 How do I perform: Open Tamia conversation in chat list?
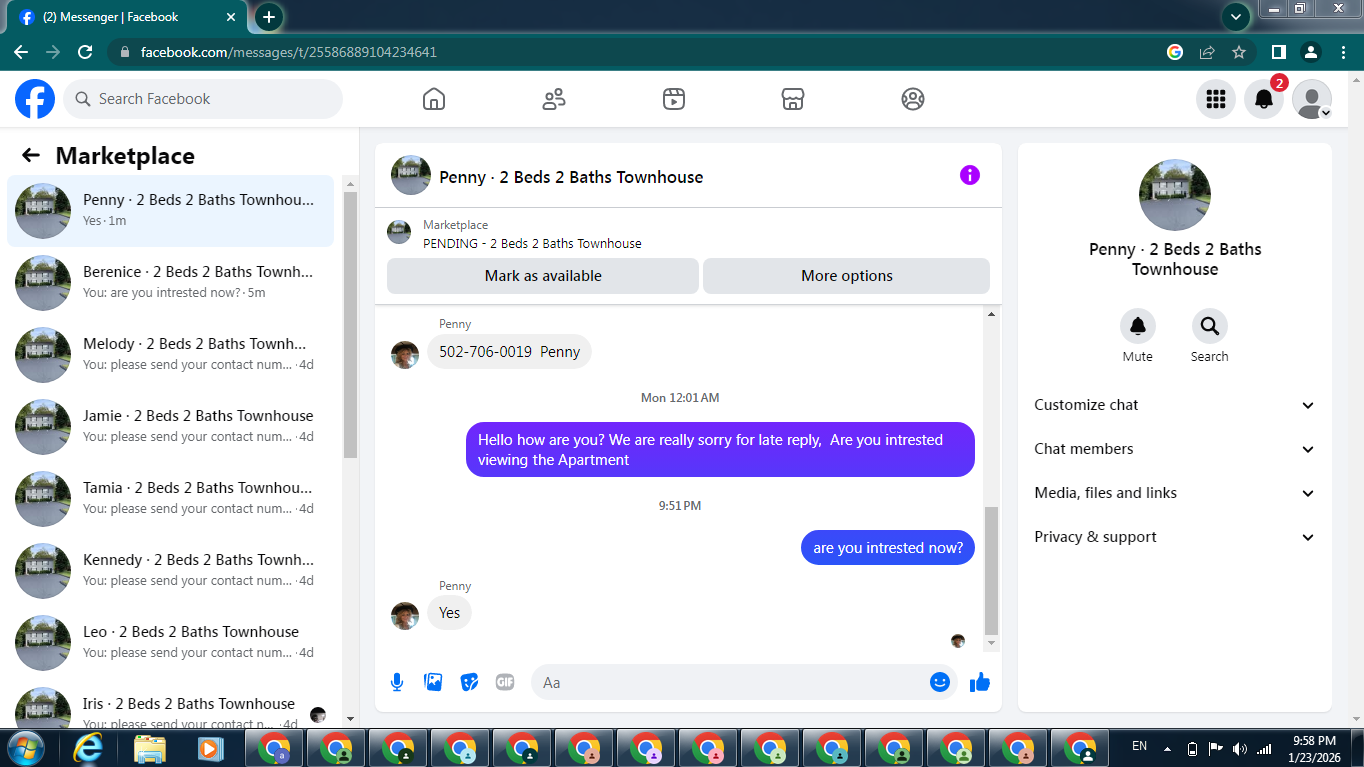(x=171, y=499)
